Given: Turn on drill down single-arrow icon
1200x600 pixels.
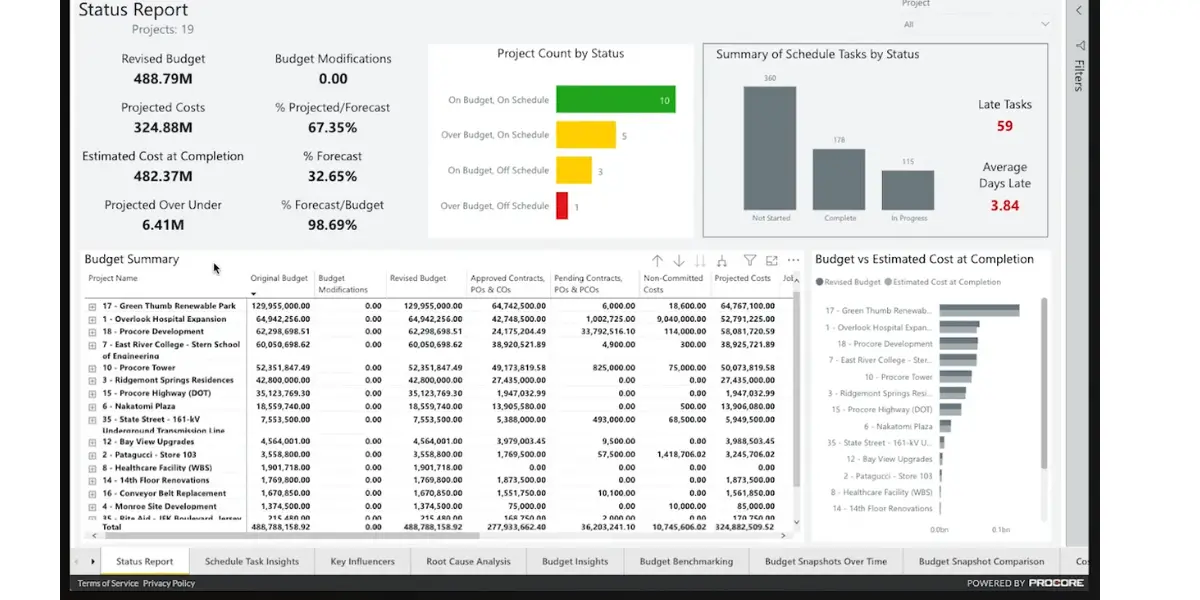Looking at the screenshot, I should (x=679, y=260).
